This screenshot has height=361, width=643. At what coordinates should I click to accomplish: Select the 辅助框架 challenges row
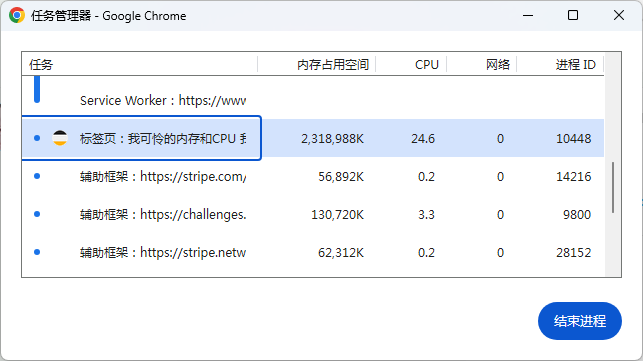[x=313, y=214]
